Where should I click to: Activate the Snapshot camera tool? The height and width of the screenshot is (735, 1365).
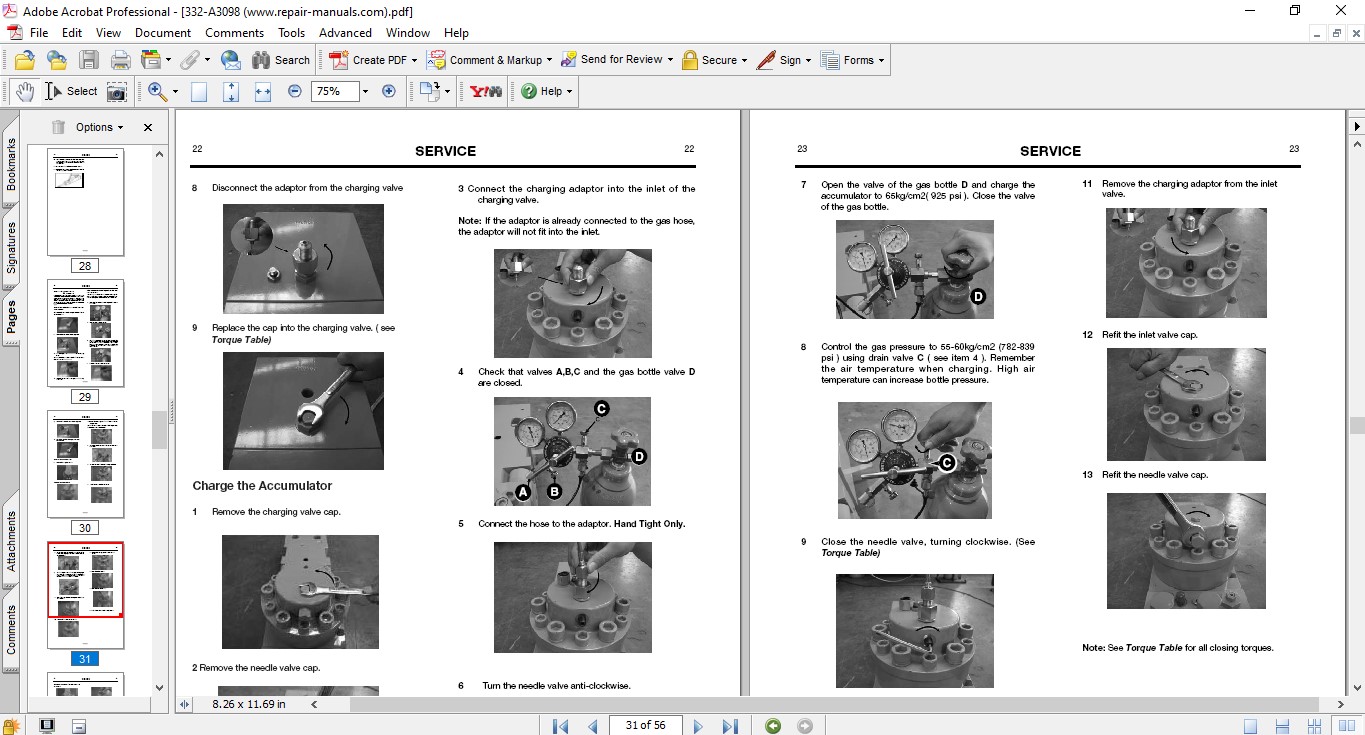(117, 91)
